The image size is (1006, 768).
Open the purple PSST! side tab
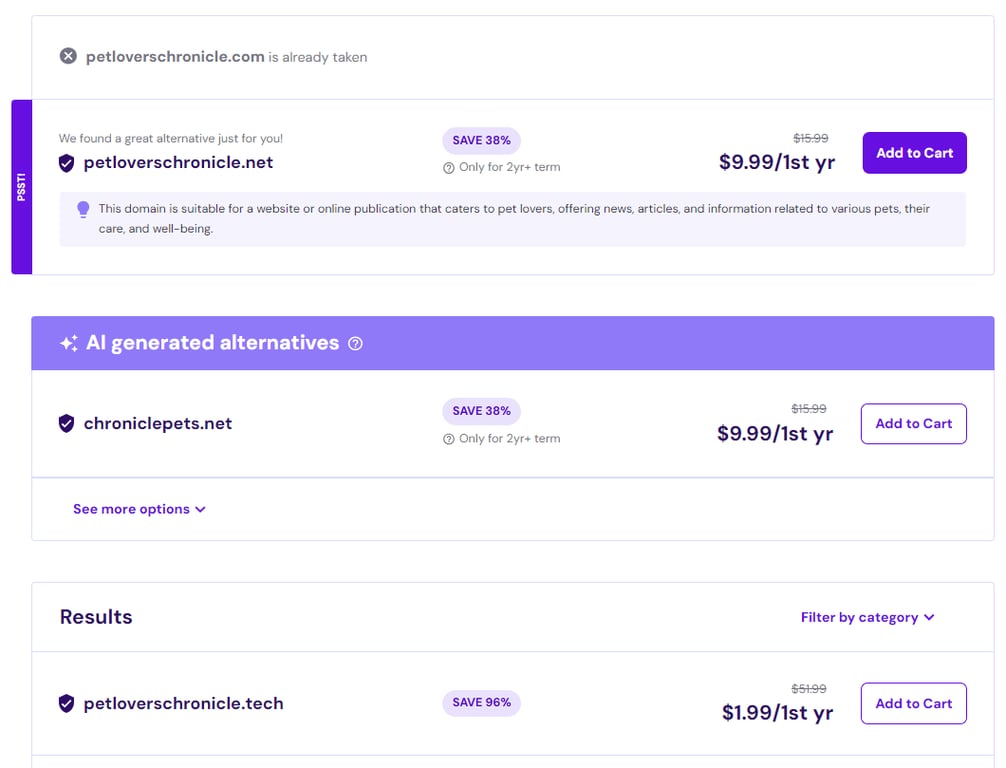(21, 186)
